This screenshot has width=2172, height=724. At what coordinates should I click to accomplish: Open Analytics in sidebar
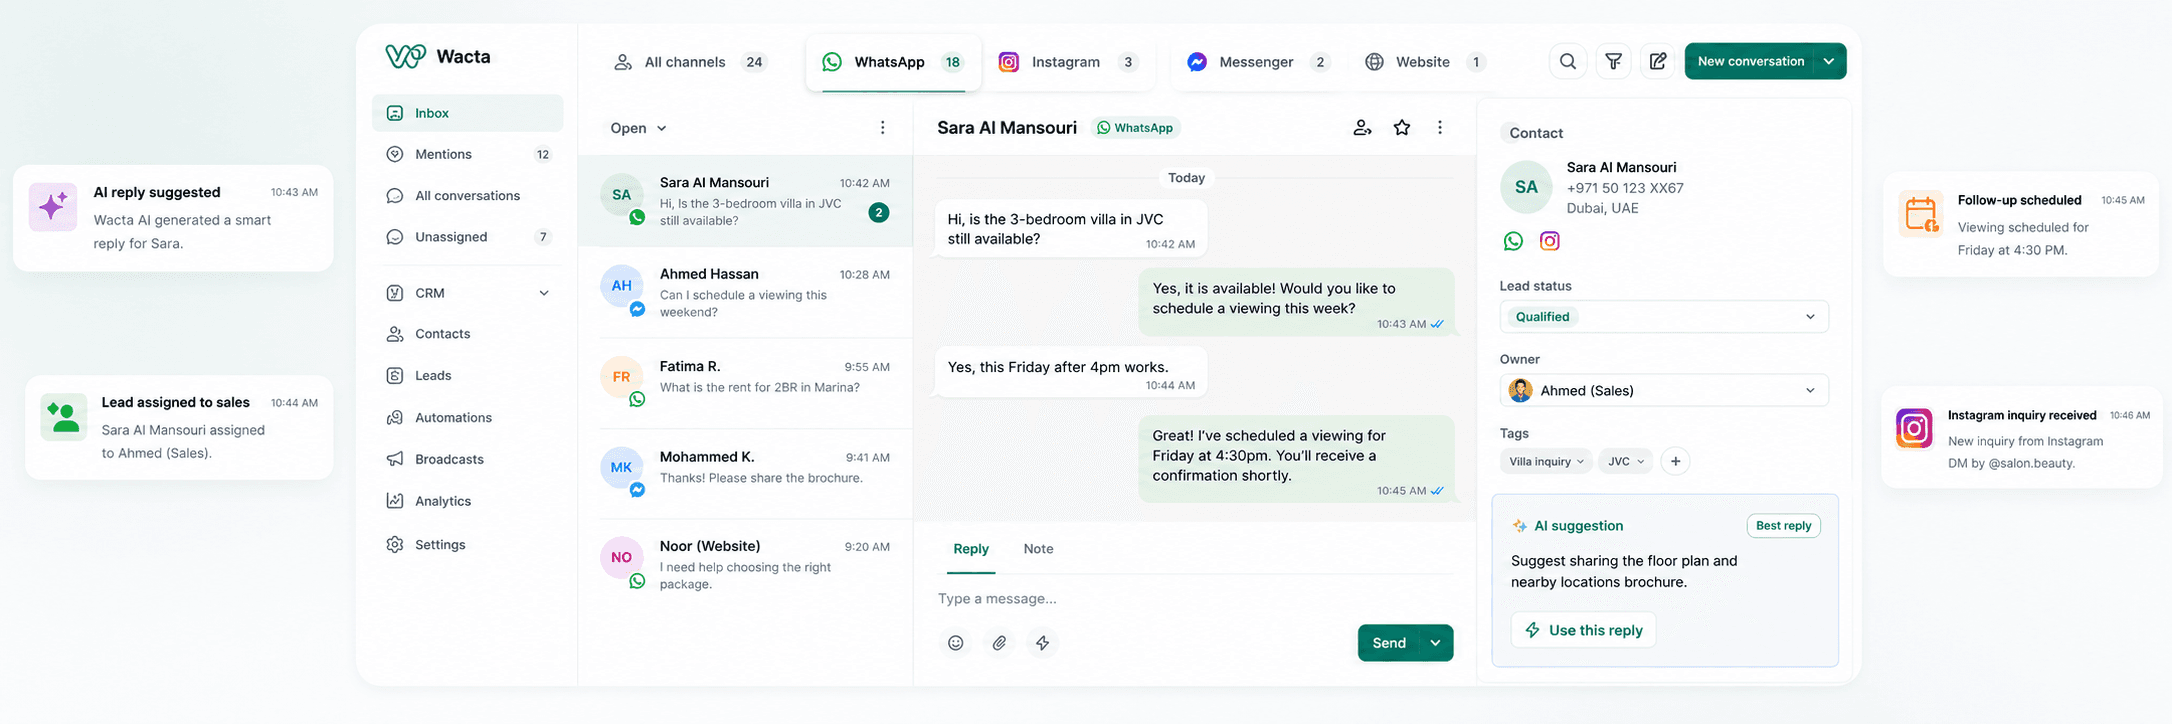[468, 502]
